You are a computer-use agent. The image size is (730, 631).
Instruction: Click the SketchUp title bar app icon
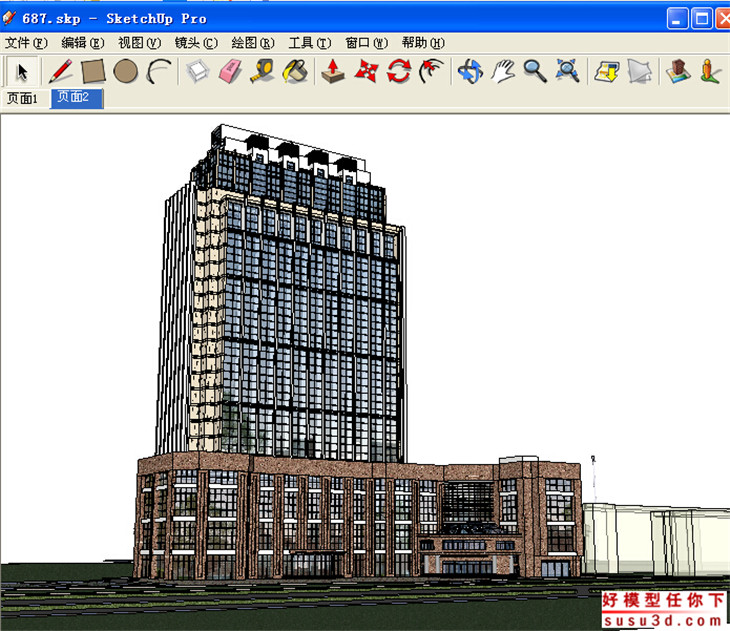click(x=9, y=18)
